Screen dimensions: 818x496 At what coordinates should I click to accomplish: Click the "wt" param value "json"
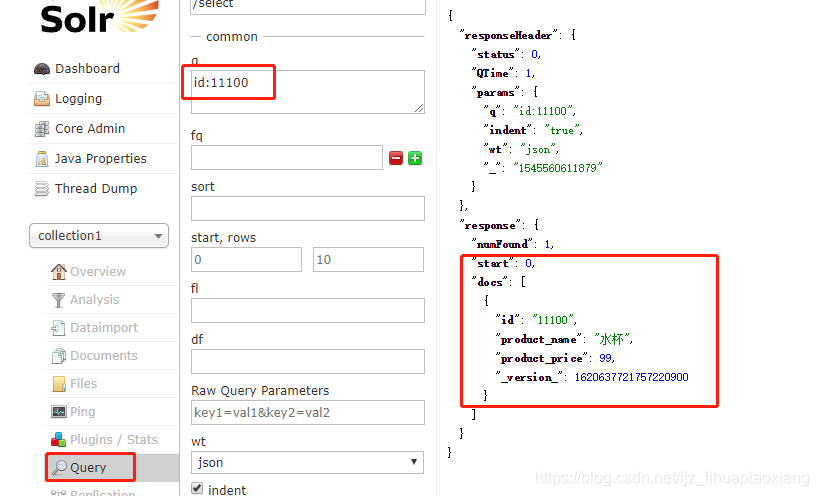pos(537,150)
